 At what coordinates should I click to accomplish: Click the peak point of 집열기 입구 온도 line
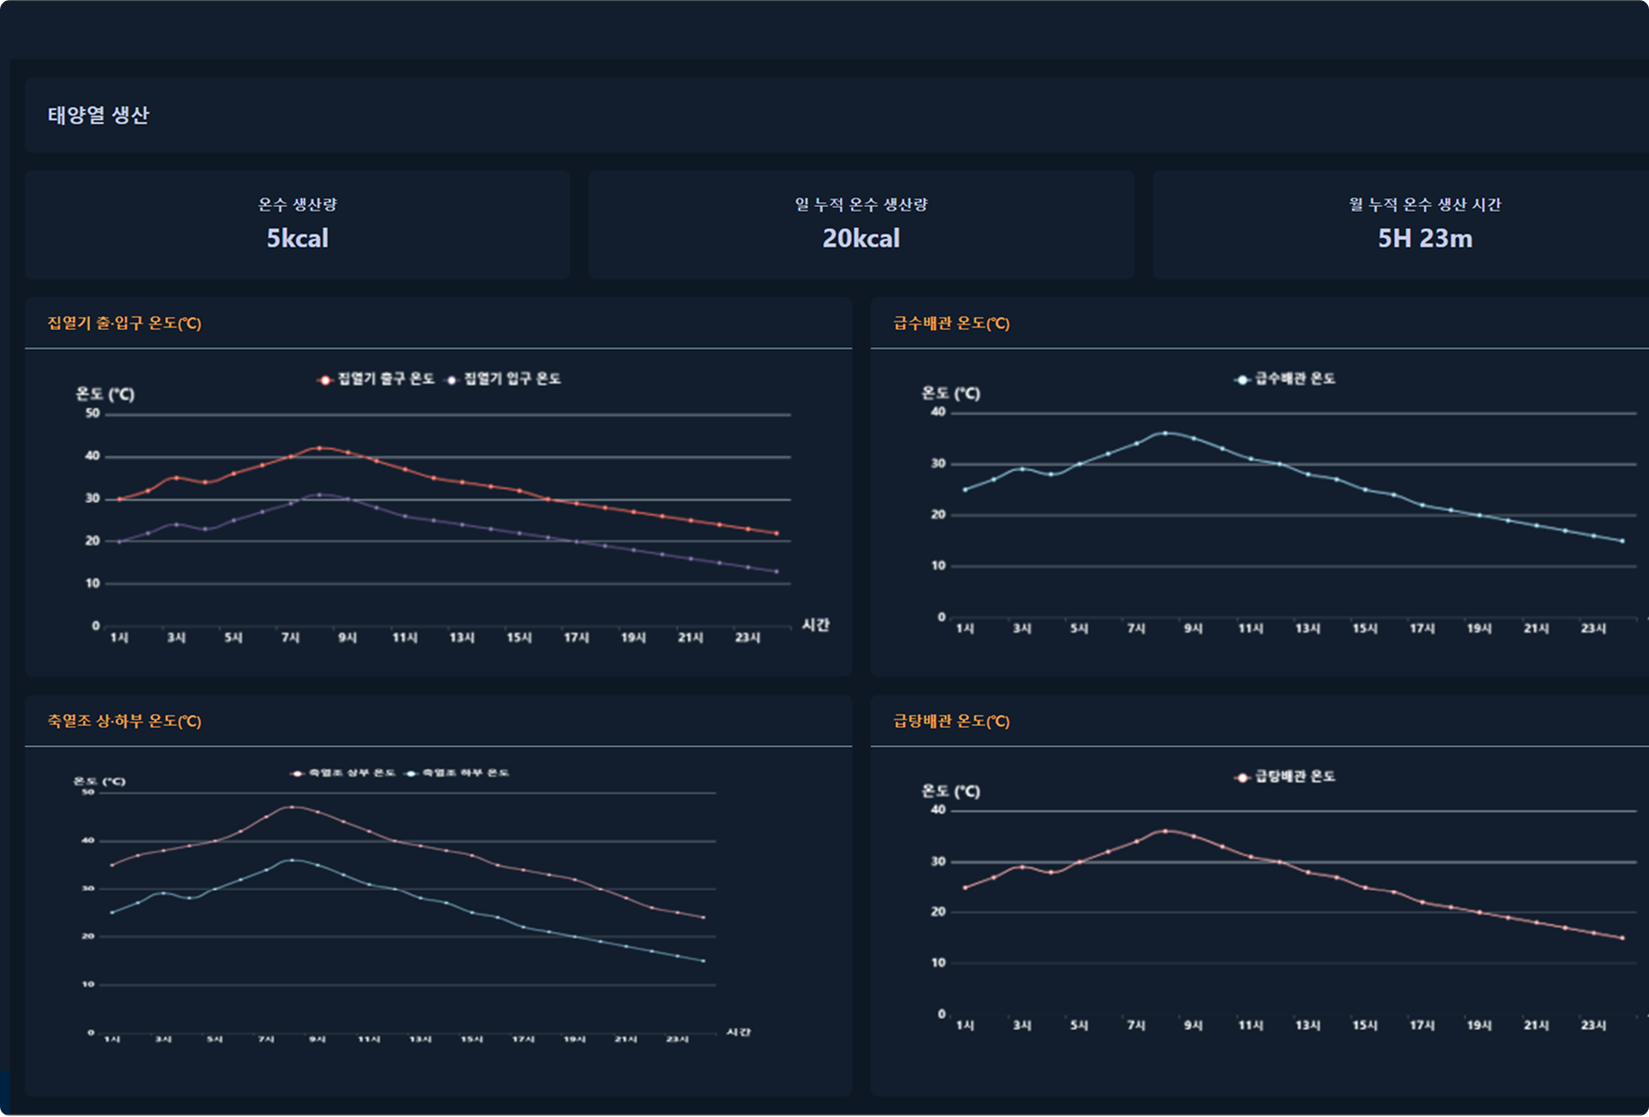pyautogui.click(x=319, y=494)
